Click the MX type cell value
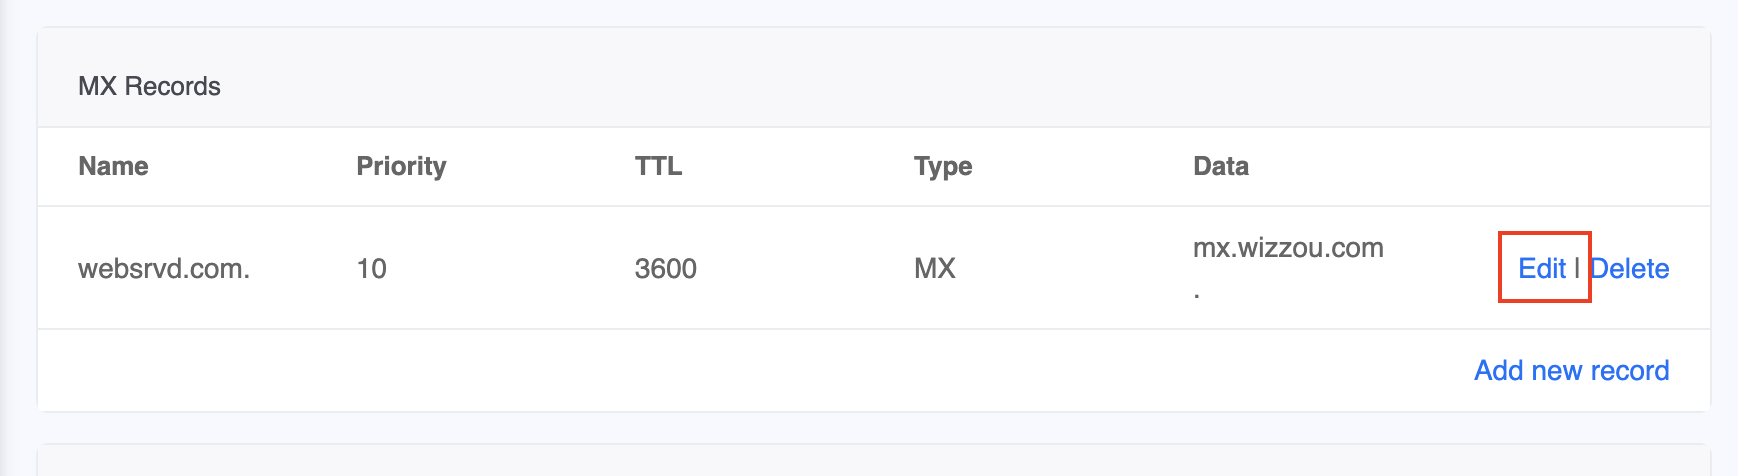This screenshot has height=476, width=1738. (934, 268)
